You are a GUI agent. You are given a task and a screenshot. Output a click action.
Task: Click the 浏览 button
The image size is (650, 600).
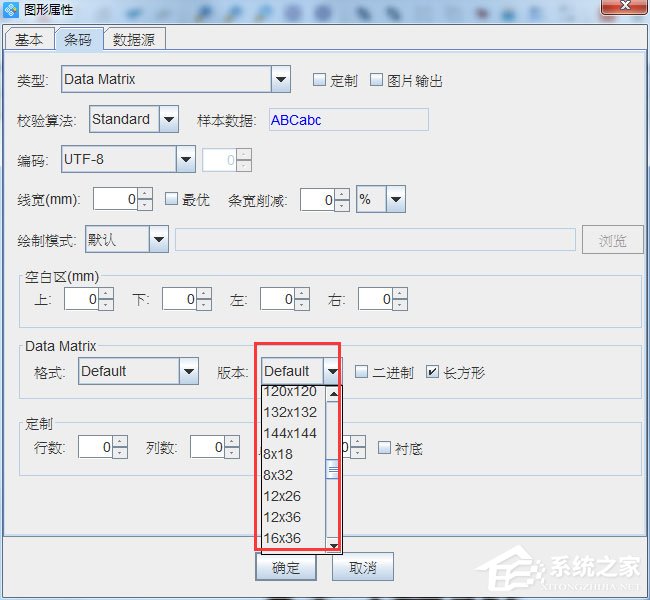tap(612, 240)
